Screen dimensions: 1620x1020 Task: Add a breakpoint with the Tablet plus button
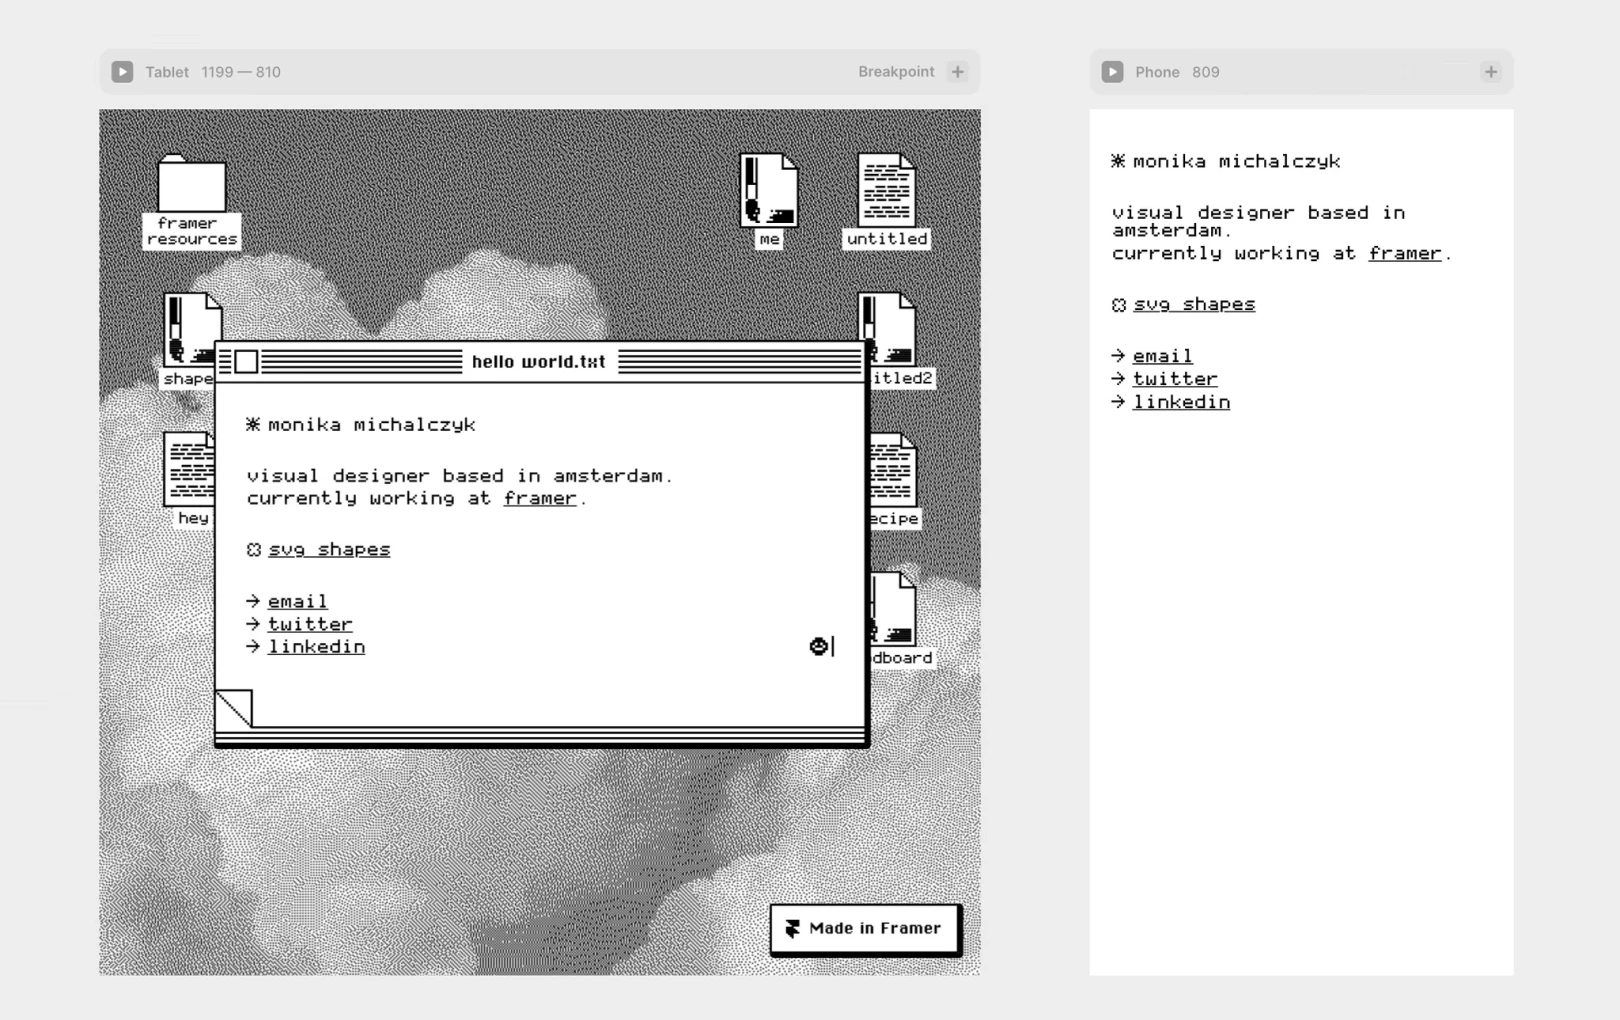pyautogui.click(x=958, y=72)
